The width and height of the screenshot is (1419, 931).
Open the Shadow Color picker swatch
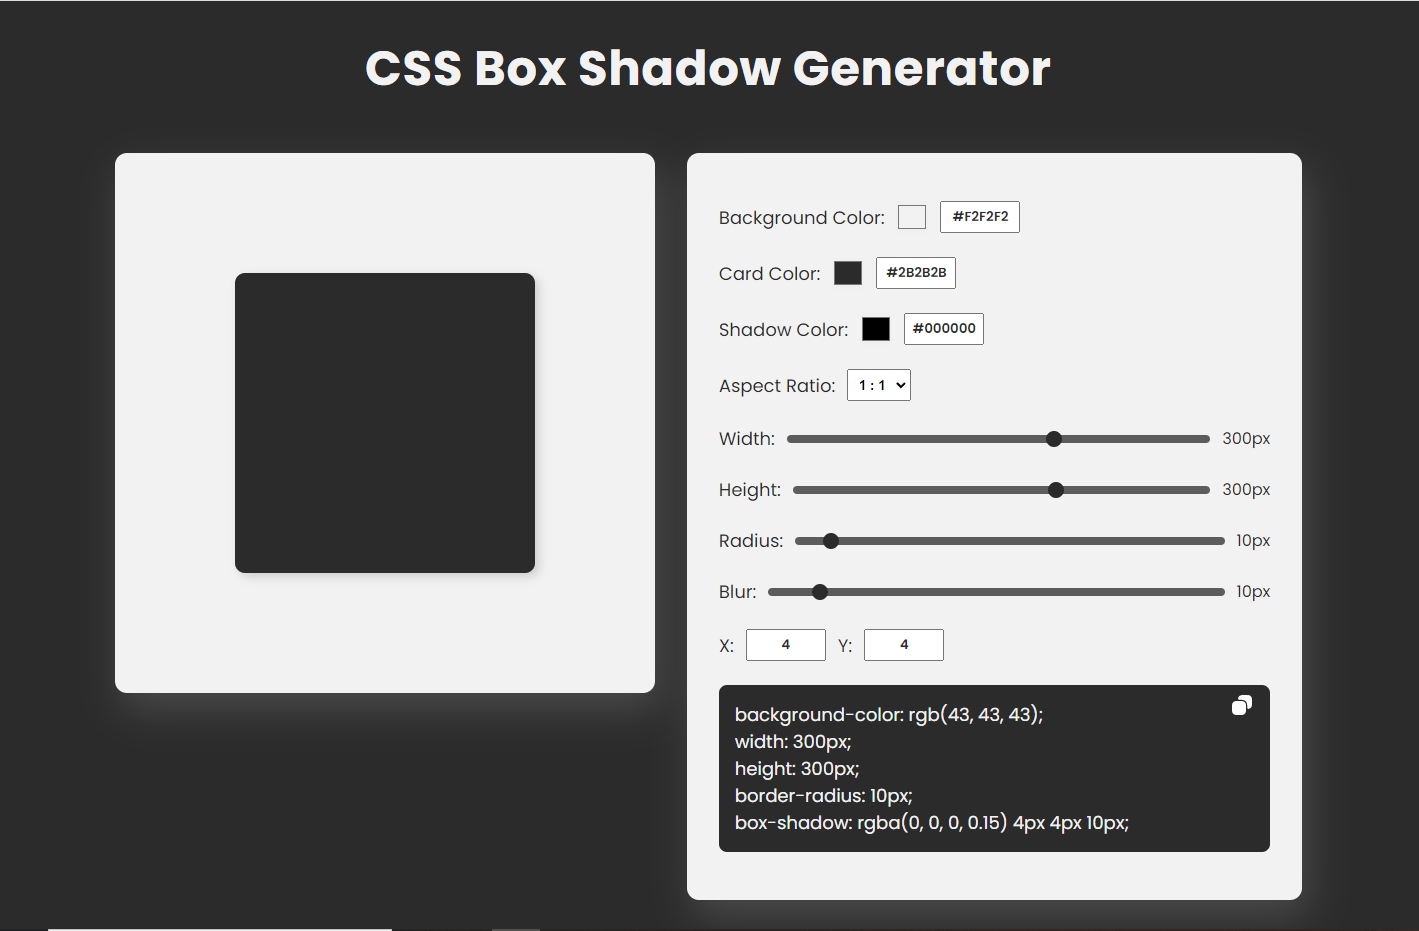point(875,328)
